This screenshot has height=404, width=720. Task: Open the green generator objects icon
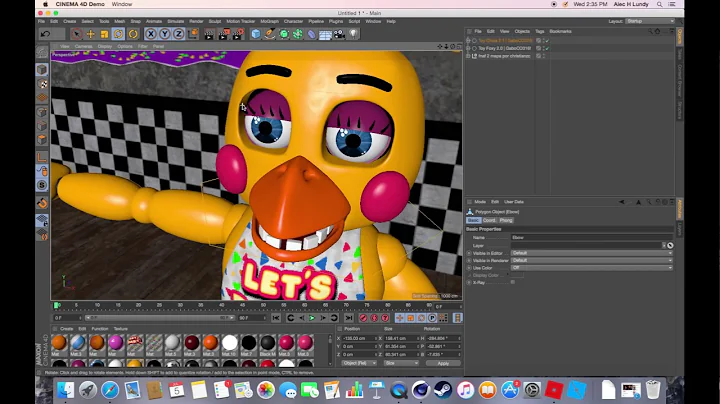coord(284,34)
